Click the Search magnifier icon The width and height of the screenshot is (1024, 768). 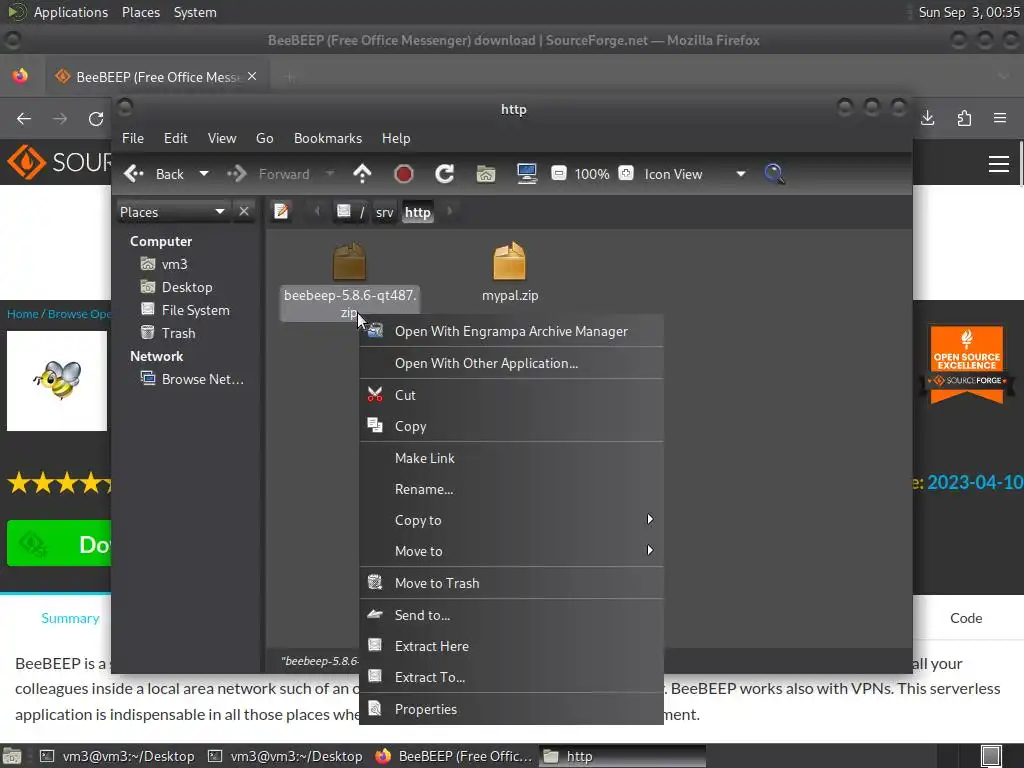[774, 174]
